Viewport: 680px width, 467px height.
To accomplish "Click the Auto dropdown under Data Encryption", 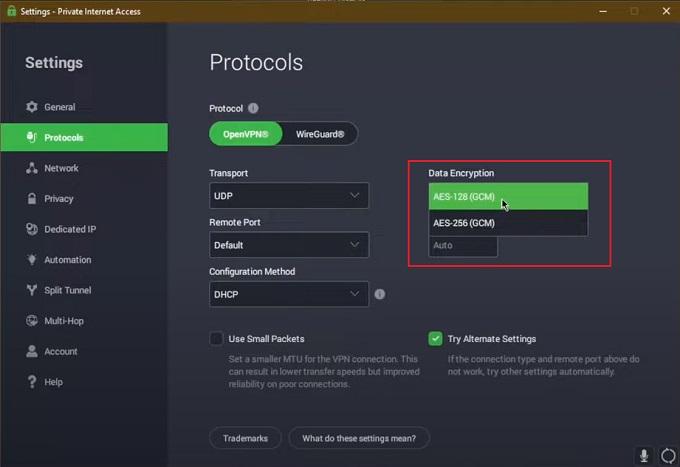I will 463,246.
